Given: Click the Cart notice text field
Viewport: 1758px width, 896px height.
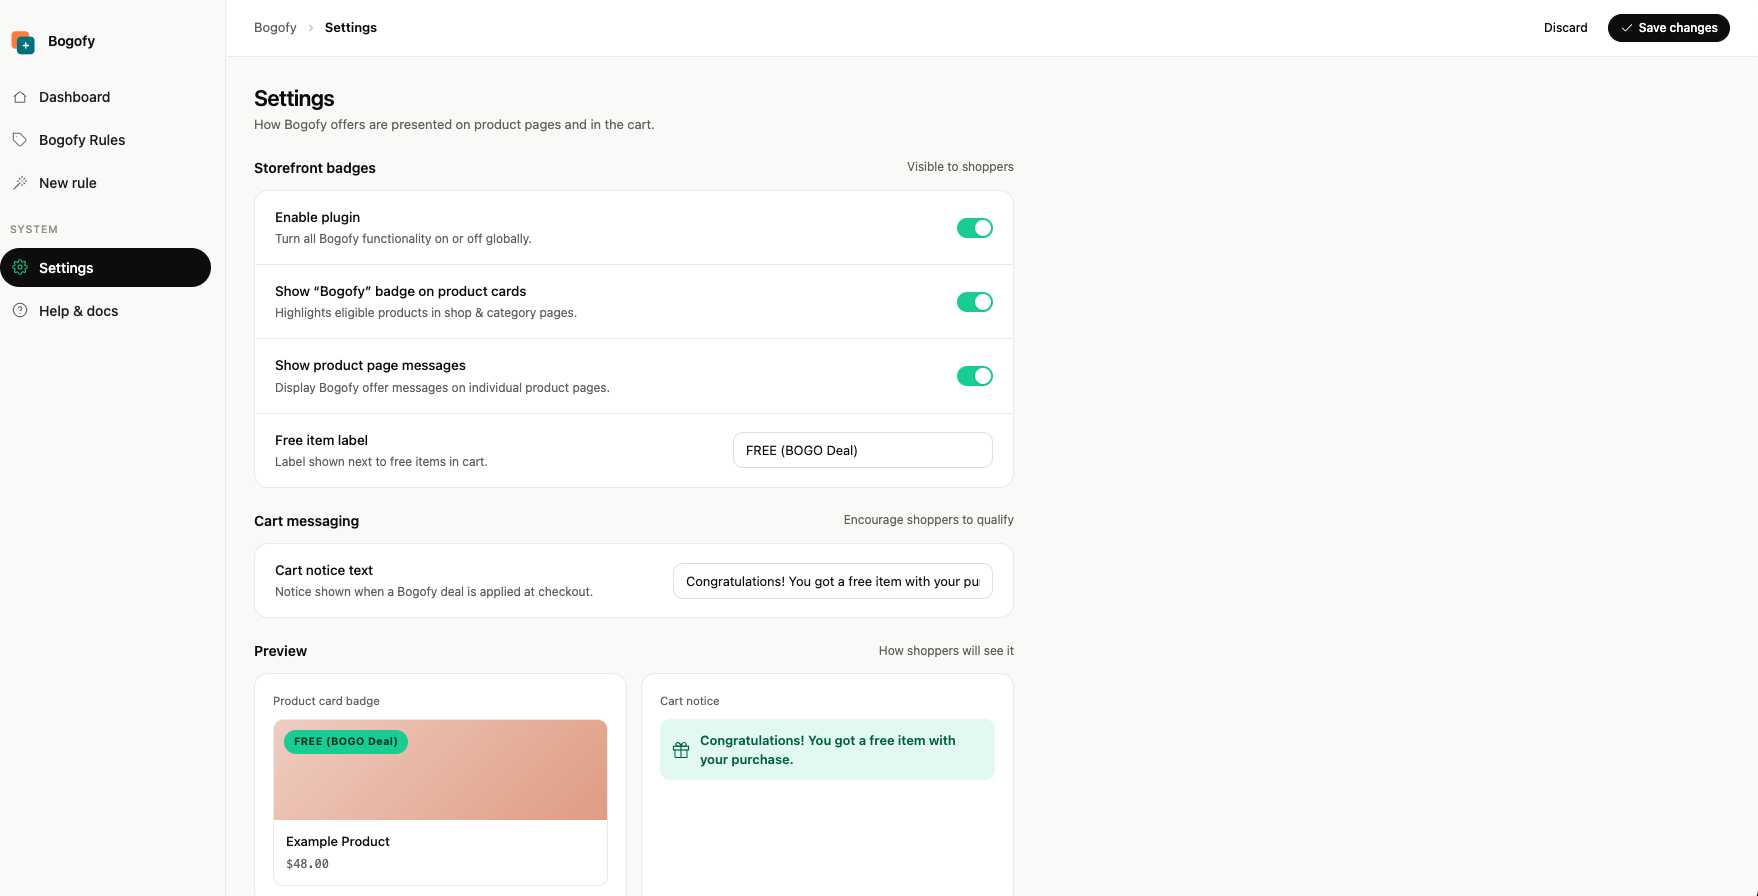Looking at the screenshot, I should click(833, 581).
